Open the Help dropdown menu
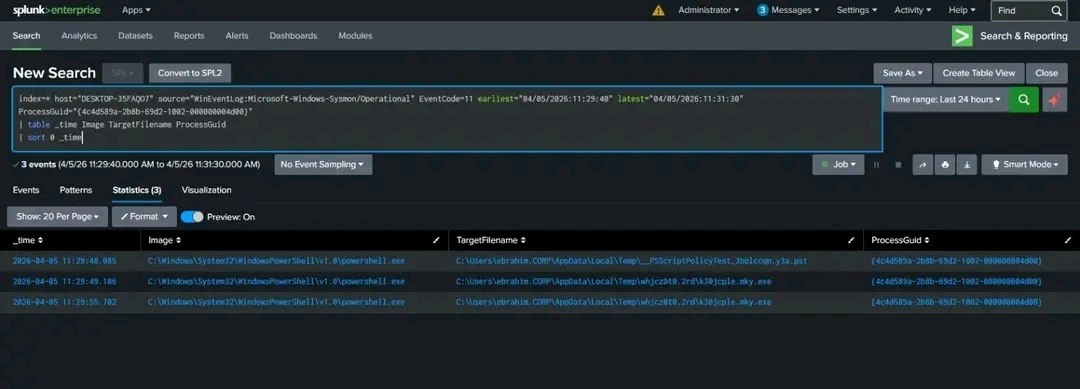 pos(962,10)
